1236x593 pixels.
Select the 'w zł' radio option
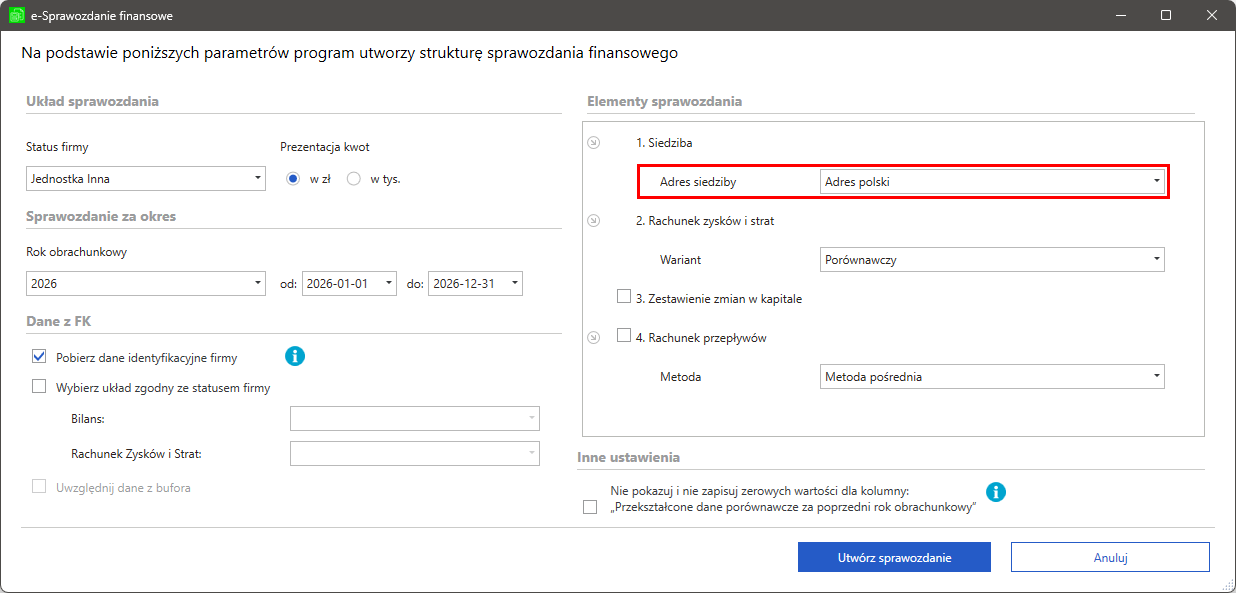(293, 179)
